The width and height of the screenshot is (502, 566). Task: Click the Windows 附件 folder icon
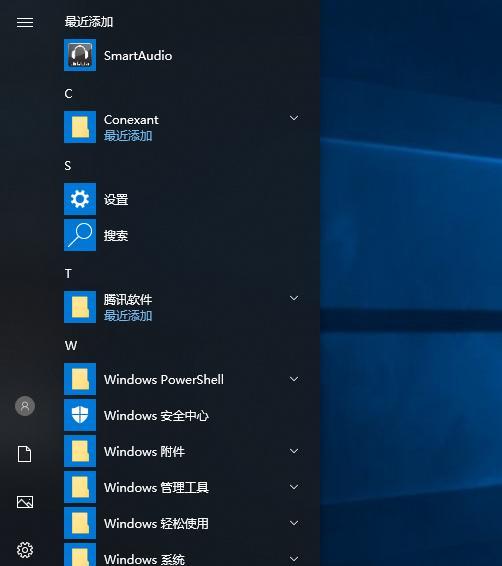(80, 451)
